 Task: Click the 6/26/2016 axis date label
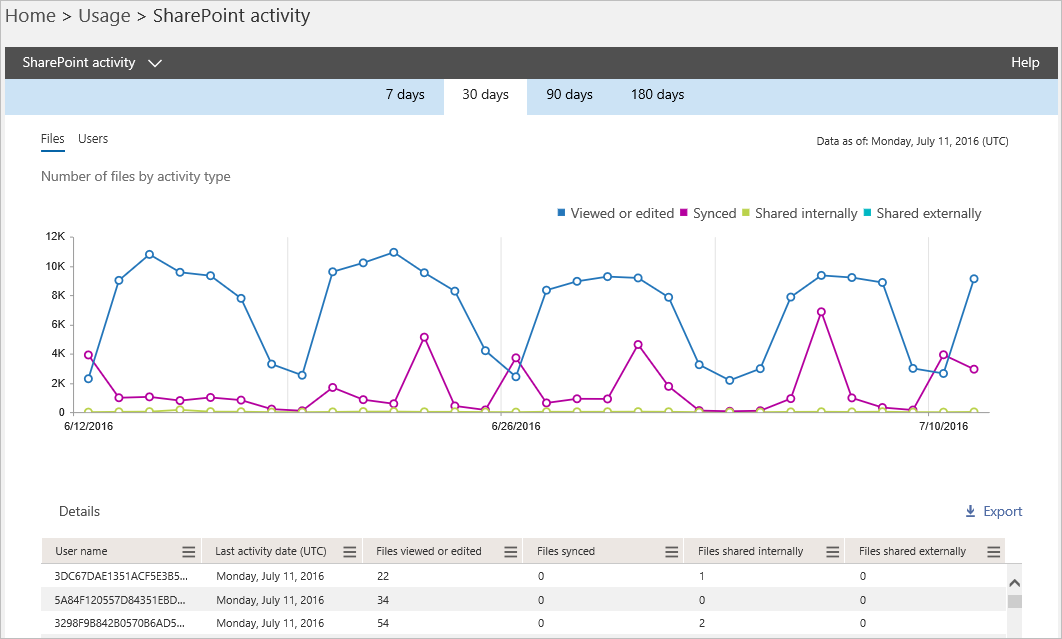click(515, 426)
